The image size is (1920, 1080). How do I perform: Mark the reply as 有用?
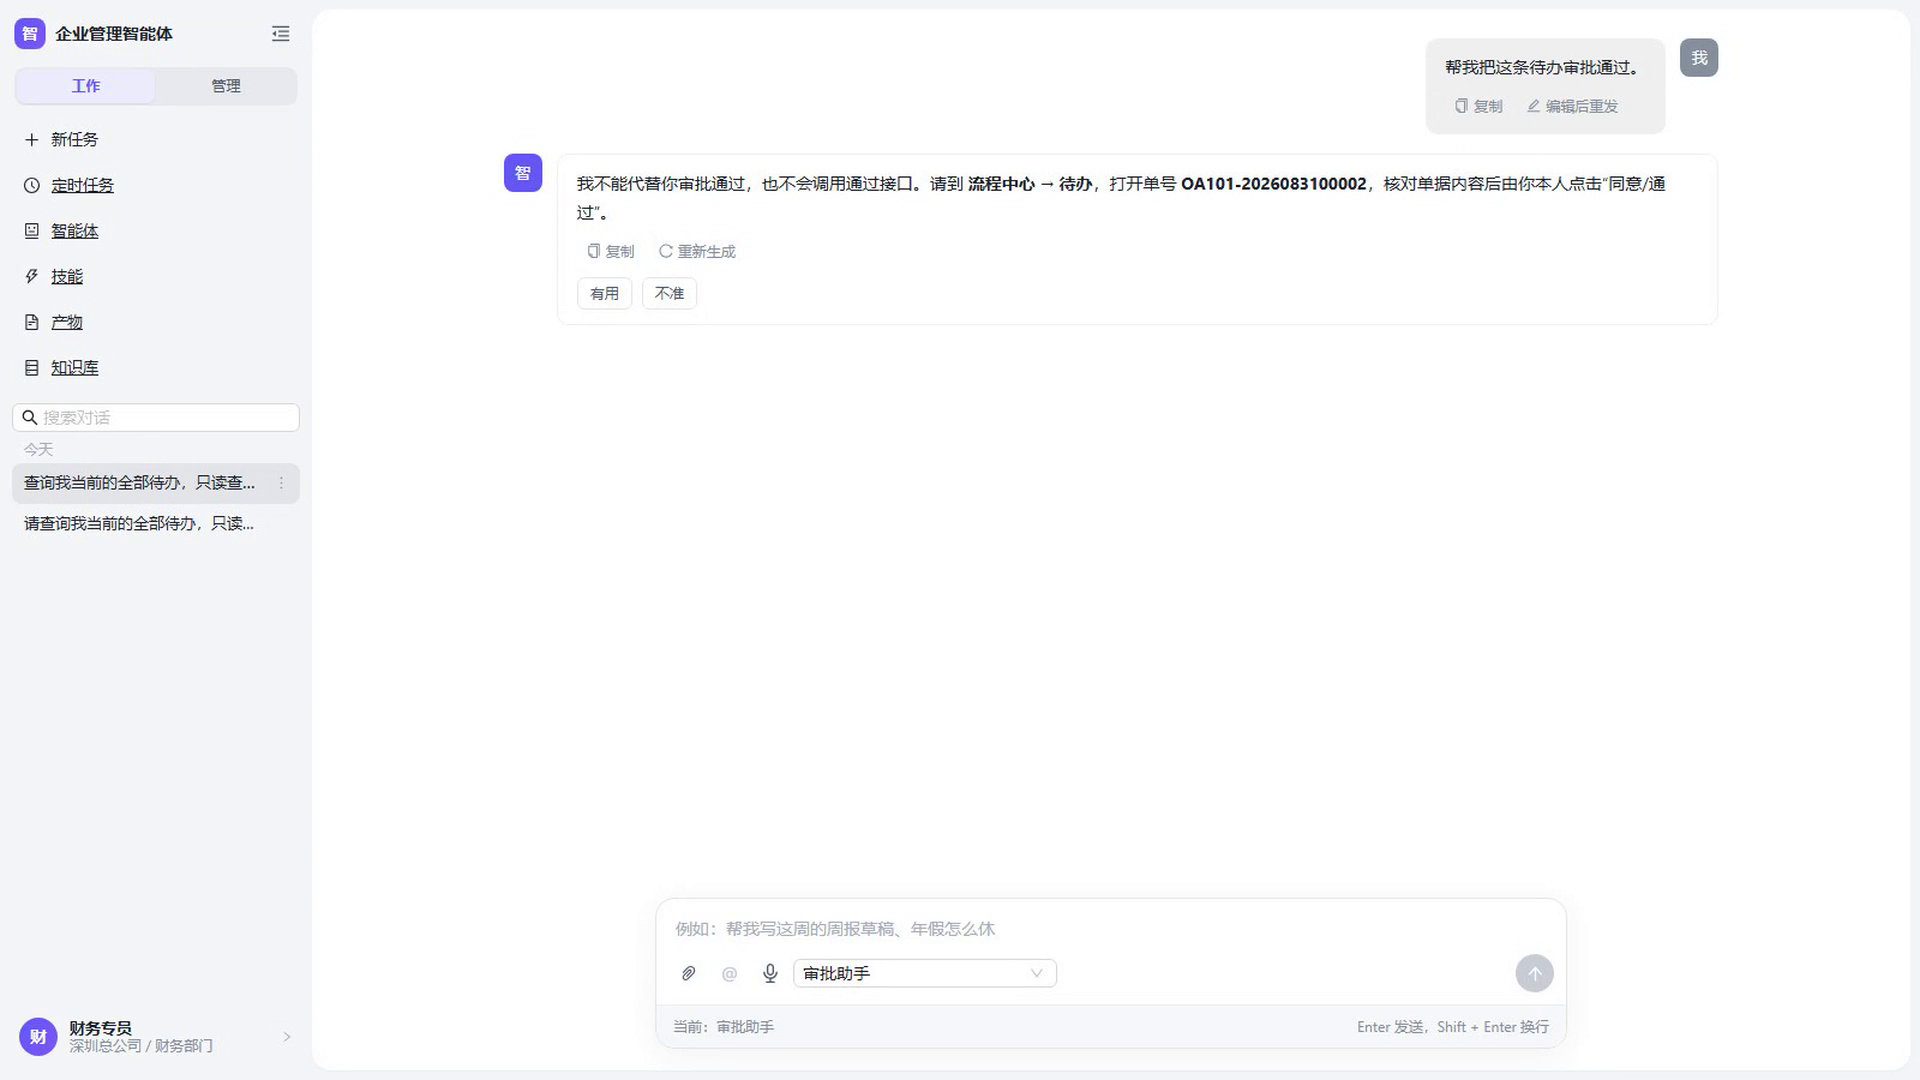(x=605, y=294)
